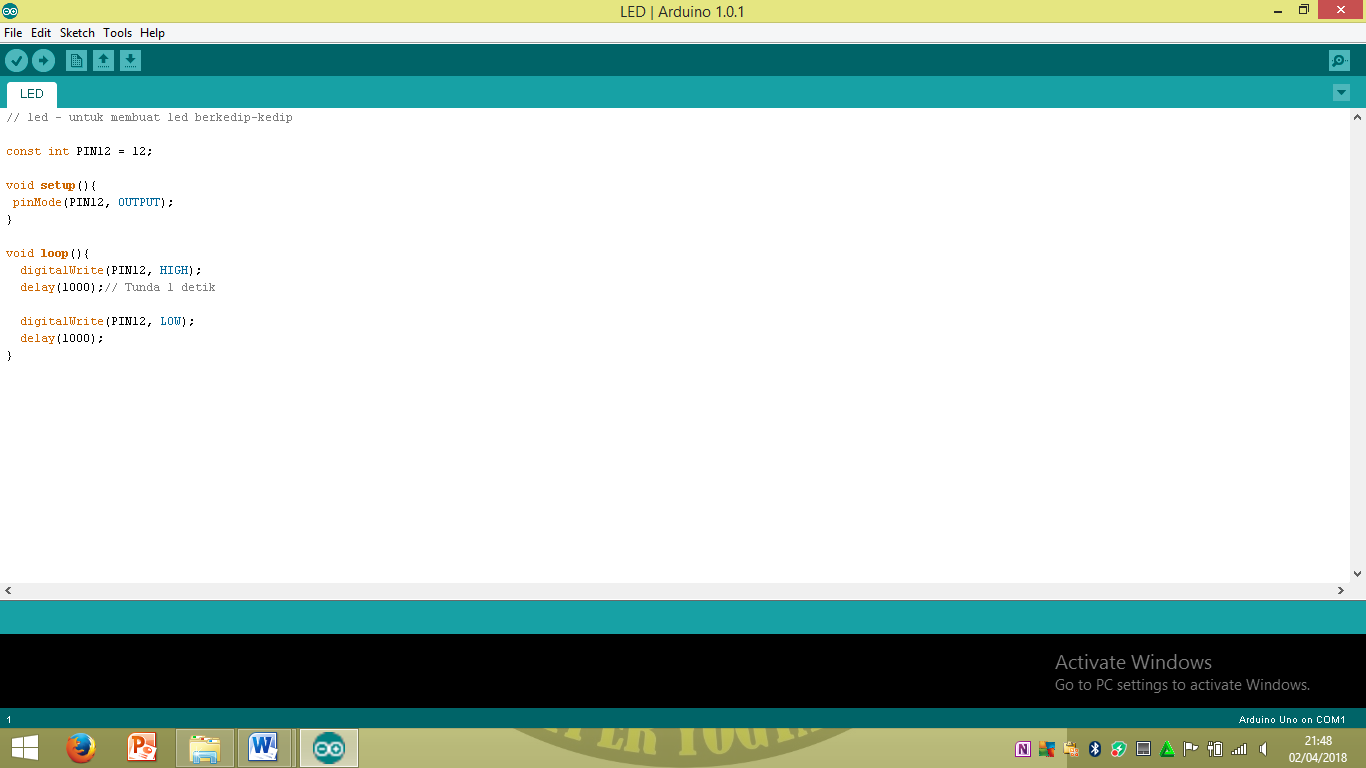Open the Help menu
Screen dimensions: 1366x768
point(153,33)
